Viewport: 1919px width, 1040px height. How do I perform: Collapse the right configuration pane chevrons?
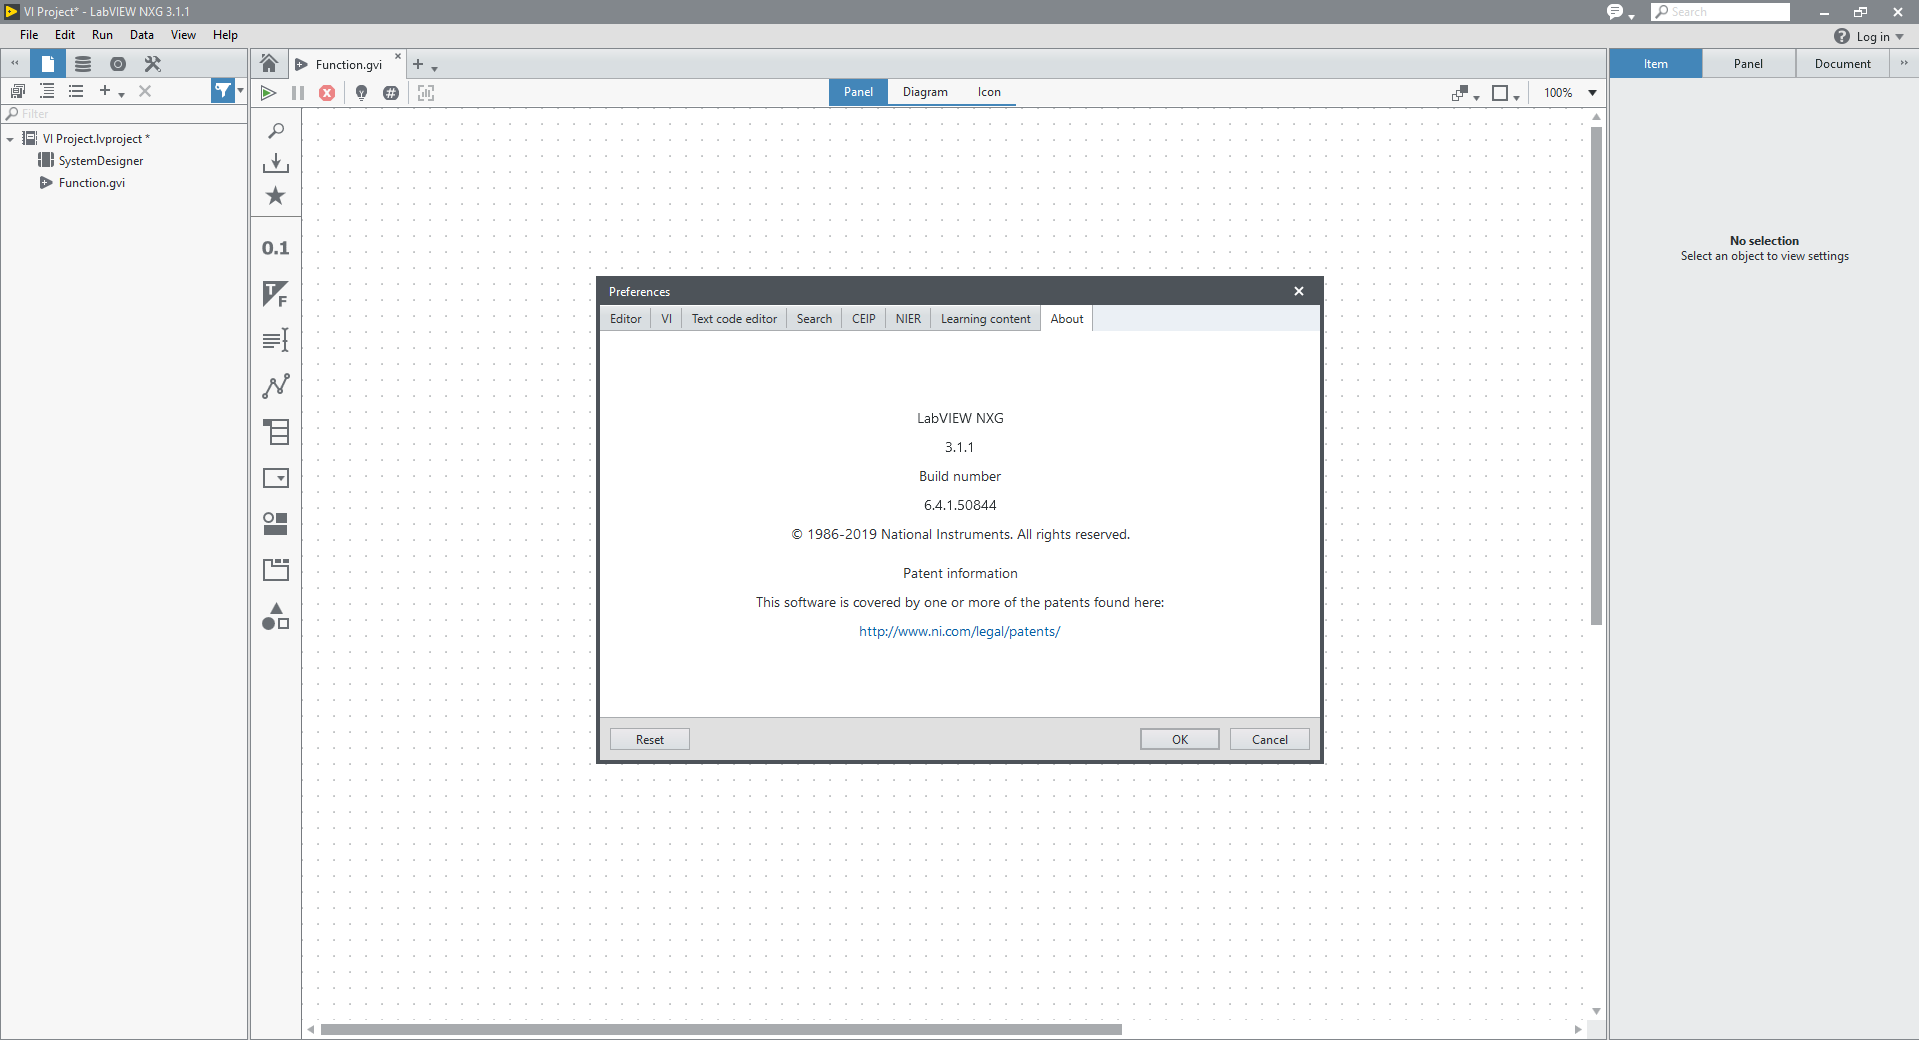click(x=1904, y=63)
